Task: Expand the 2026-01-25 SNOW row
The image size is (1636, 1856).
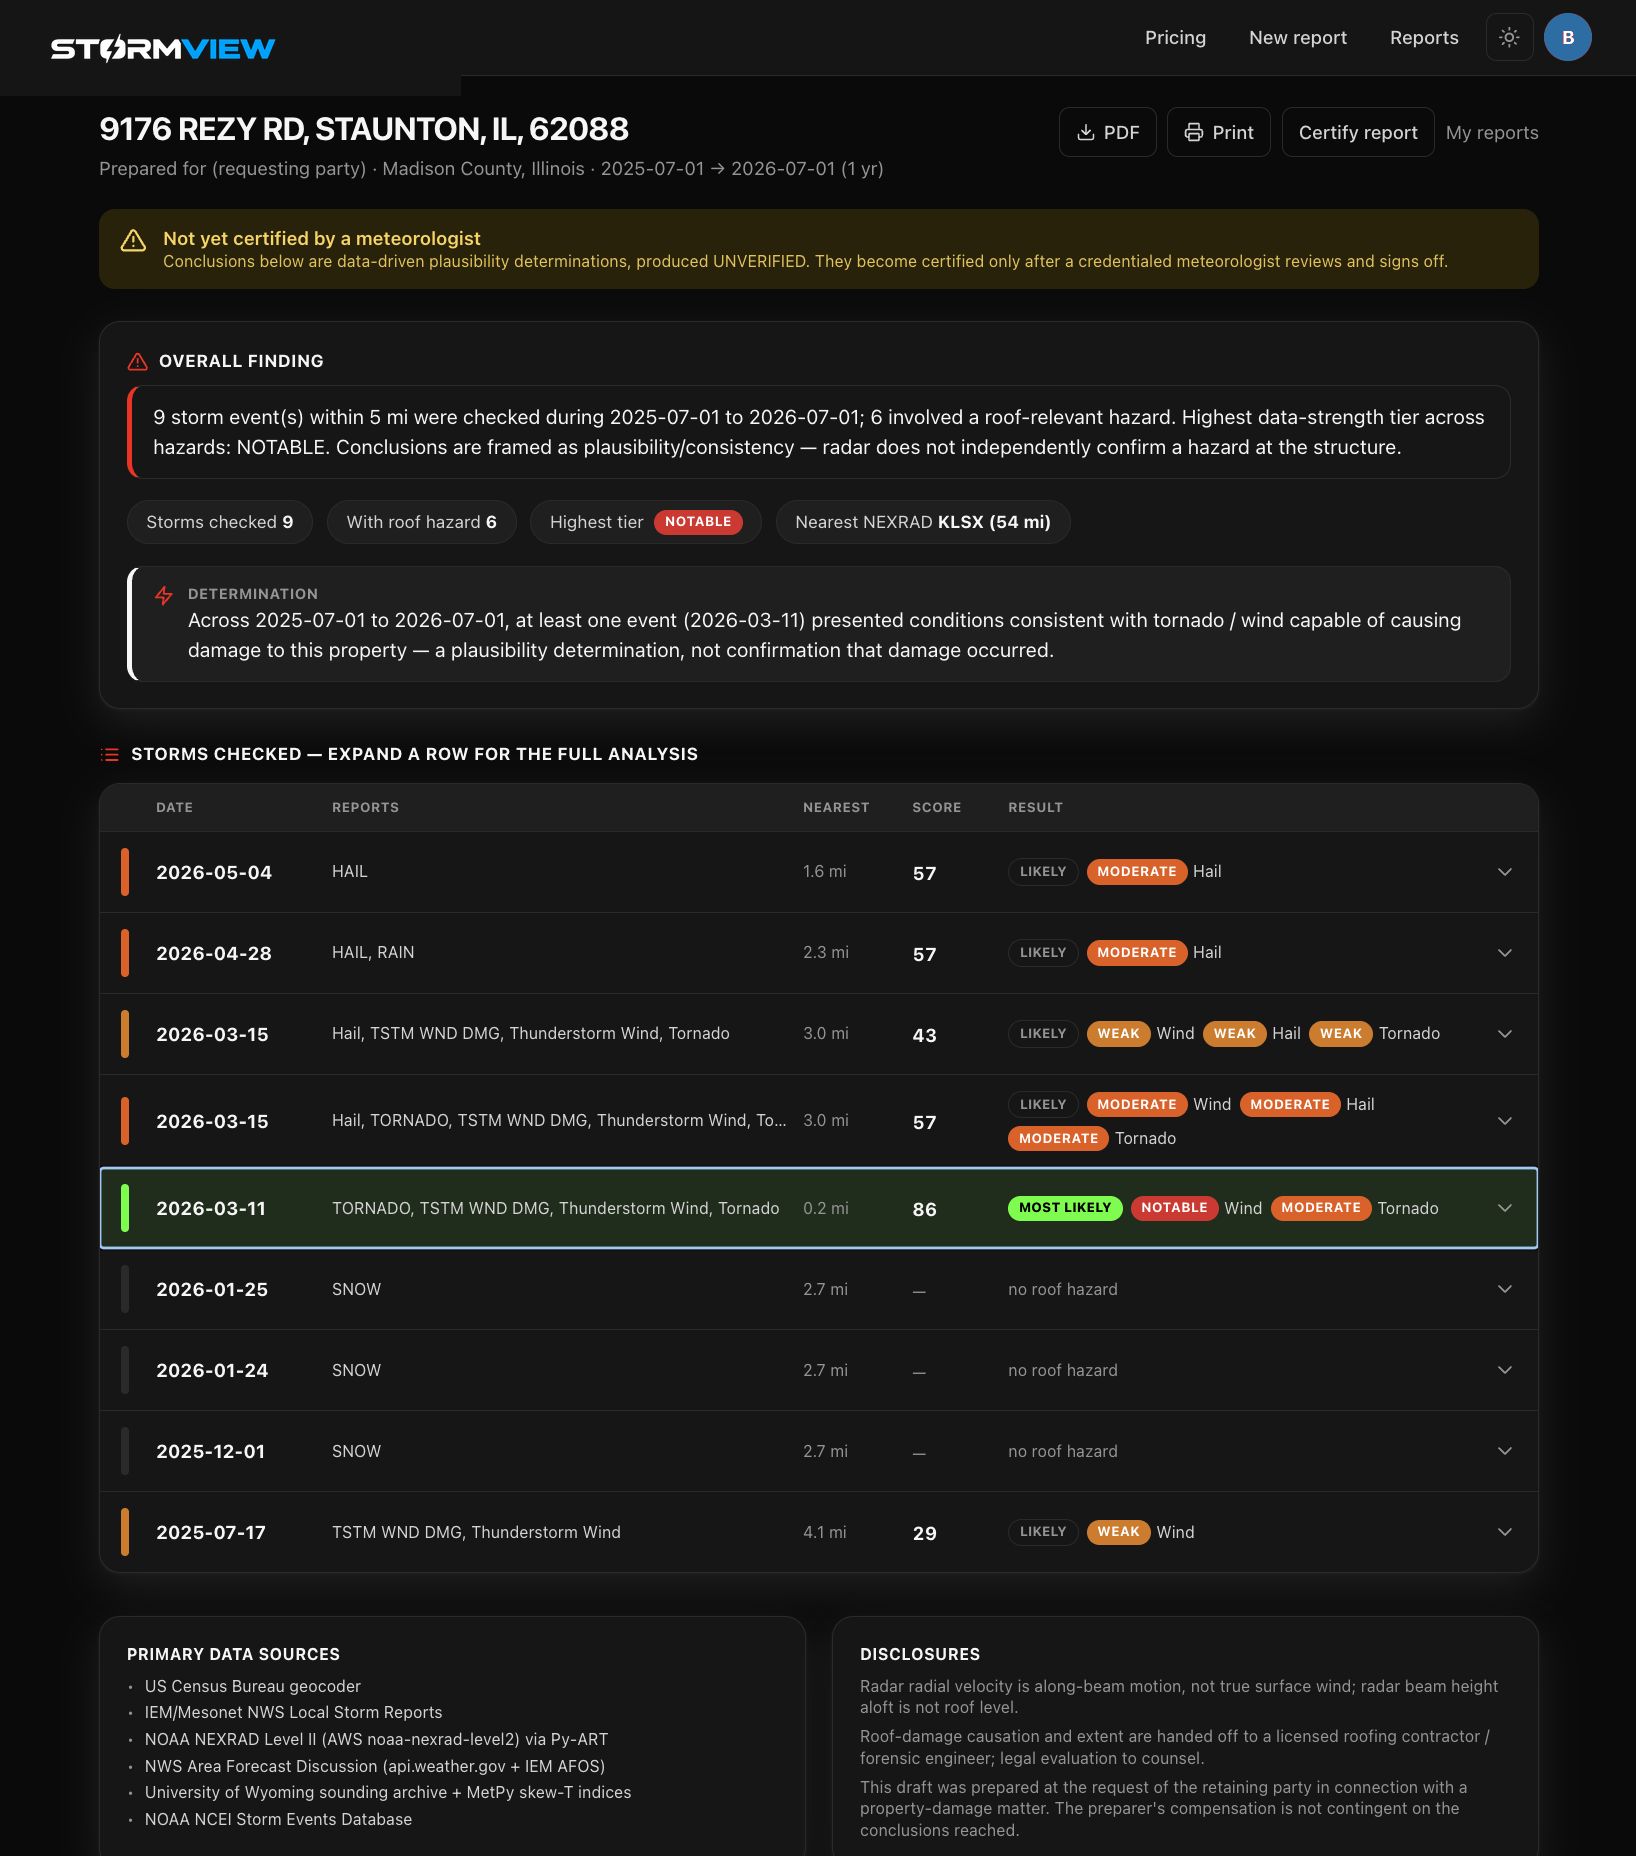Action: 819,1289
